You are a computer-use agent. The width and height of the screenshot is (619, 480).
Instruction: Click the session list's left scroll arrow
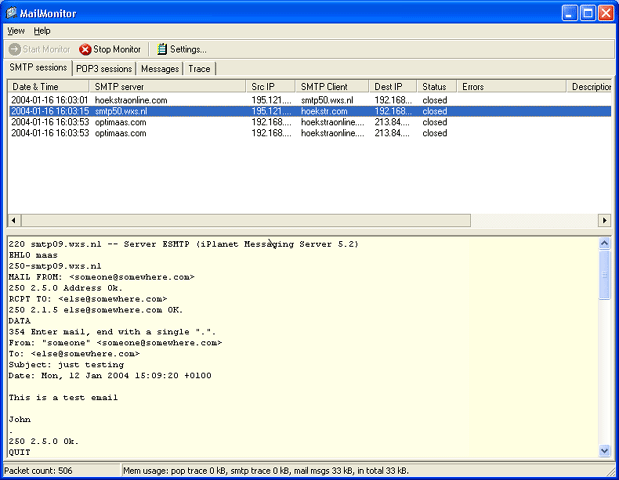pyautogui.click(x=14, y=220)
